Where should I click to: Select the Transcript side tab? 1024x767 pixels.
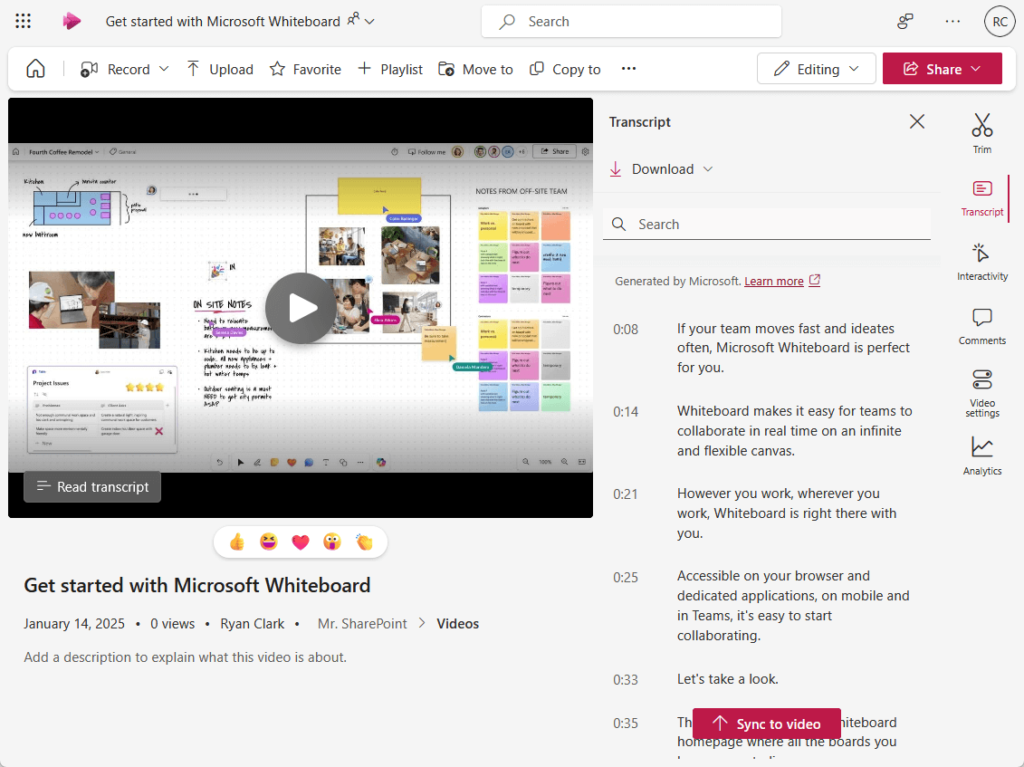(x=982, y=199)
